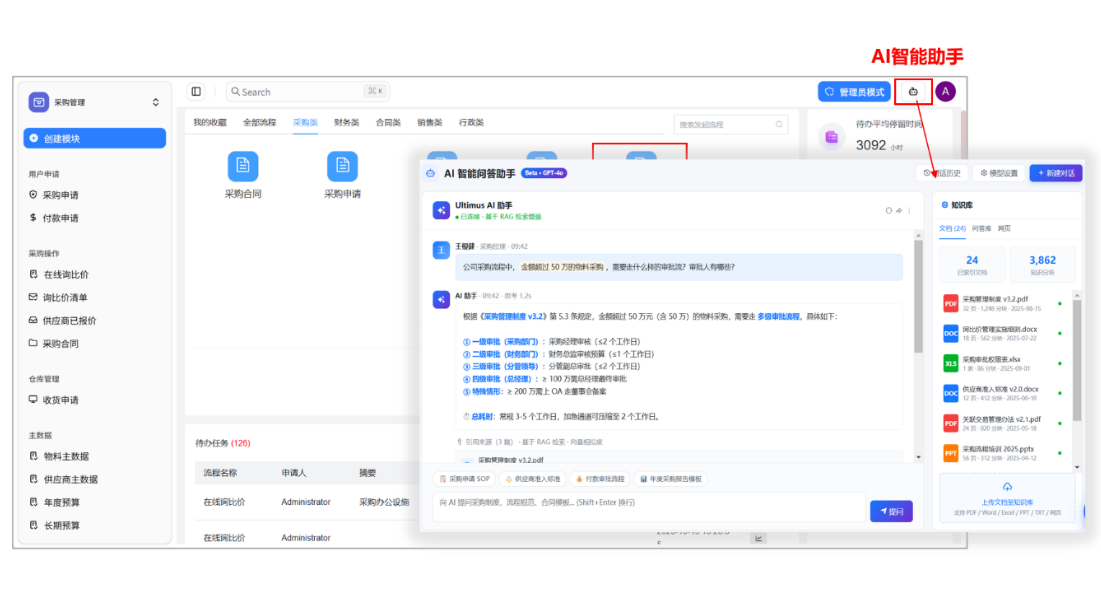This screenshot has width=1101, height=592.
Task: Select the 问答库 knowledge base tab
Action: tap(981, 228)
